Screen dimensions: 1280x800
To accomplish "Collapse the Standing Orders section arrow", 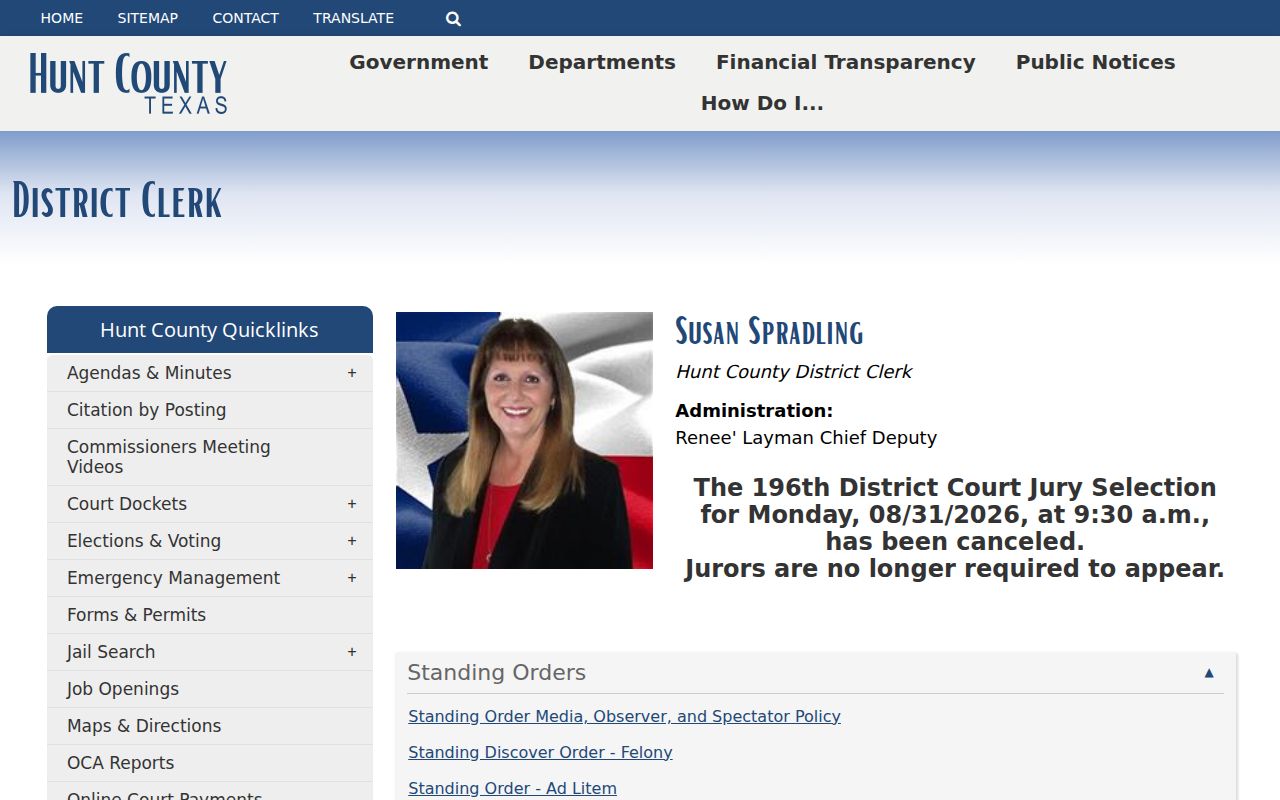I will pyautogui.click(x=1209, y=673).
